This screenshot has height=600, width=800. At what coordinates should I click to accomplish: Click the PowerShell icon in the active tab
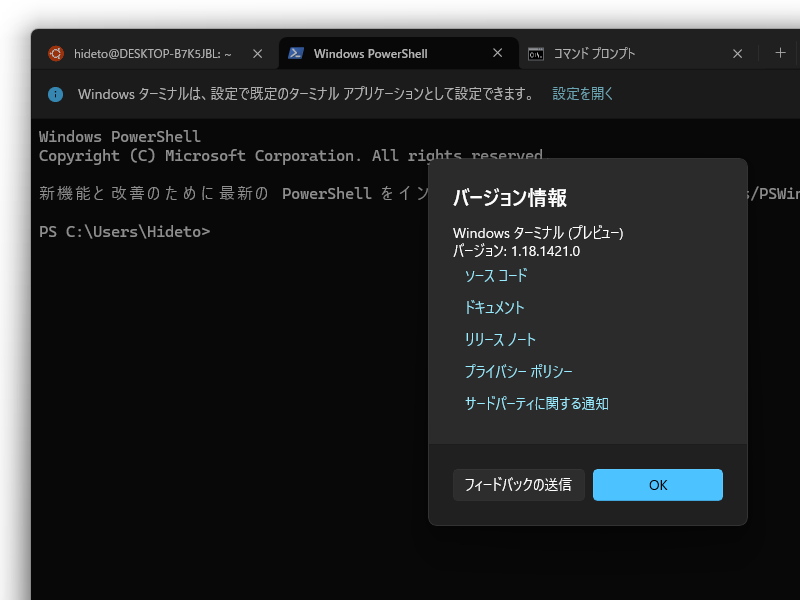pos(295,53)
